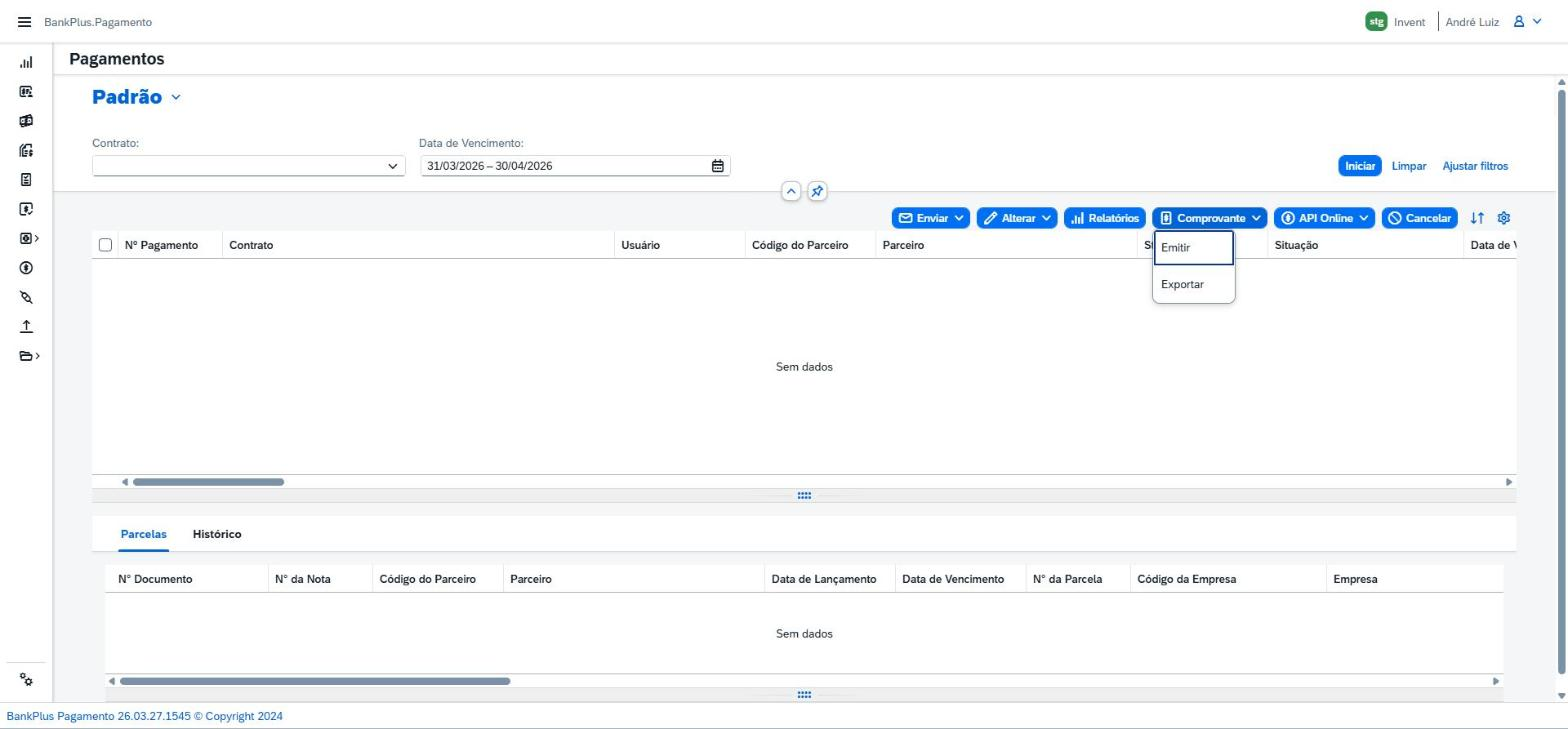Screen dimensions: 1568x729
Task: Click the Iniciar button
Action: 1360,166
